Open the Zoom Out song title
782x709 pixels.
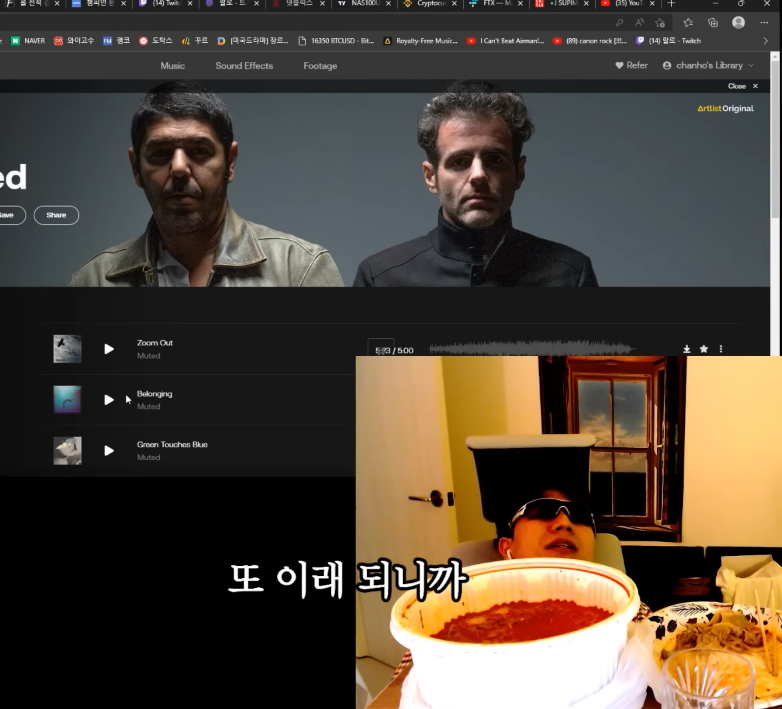coord(155,343)
